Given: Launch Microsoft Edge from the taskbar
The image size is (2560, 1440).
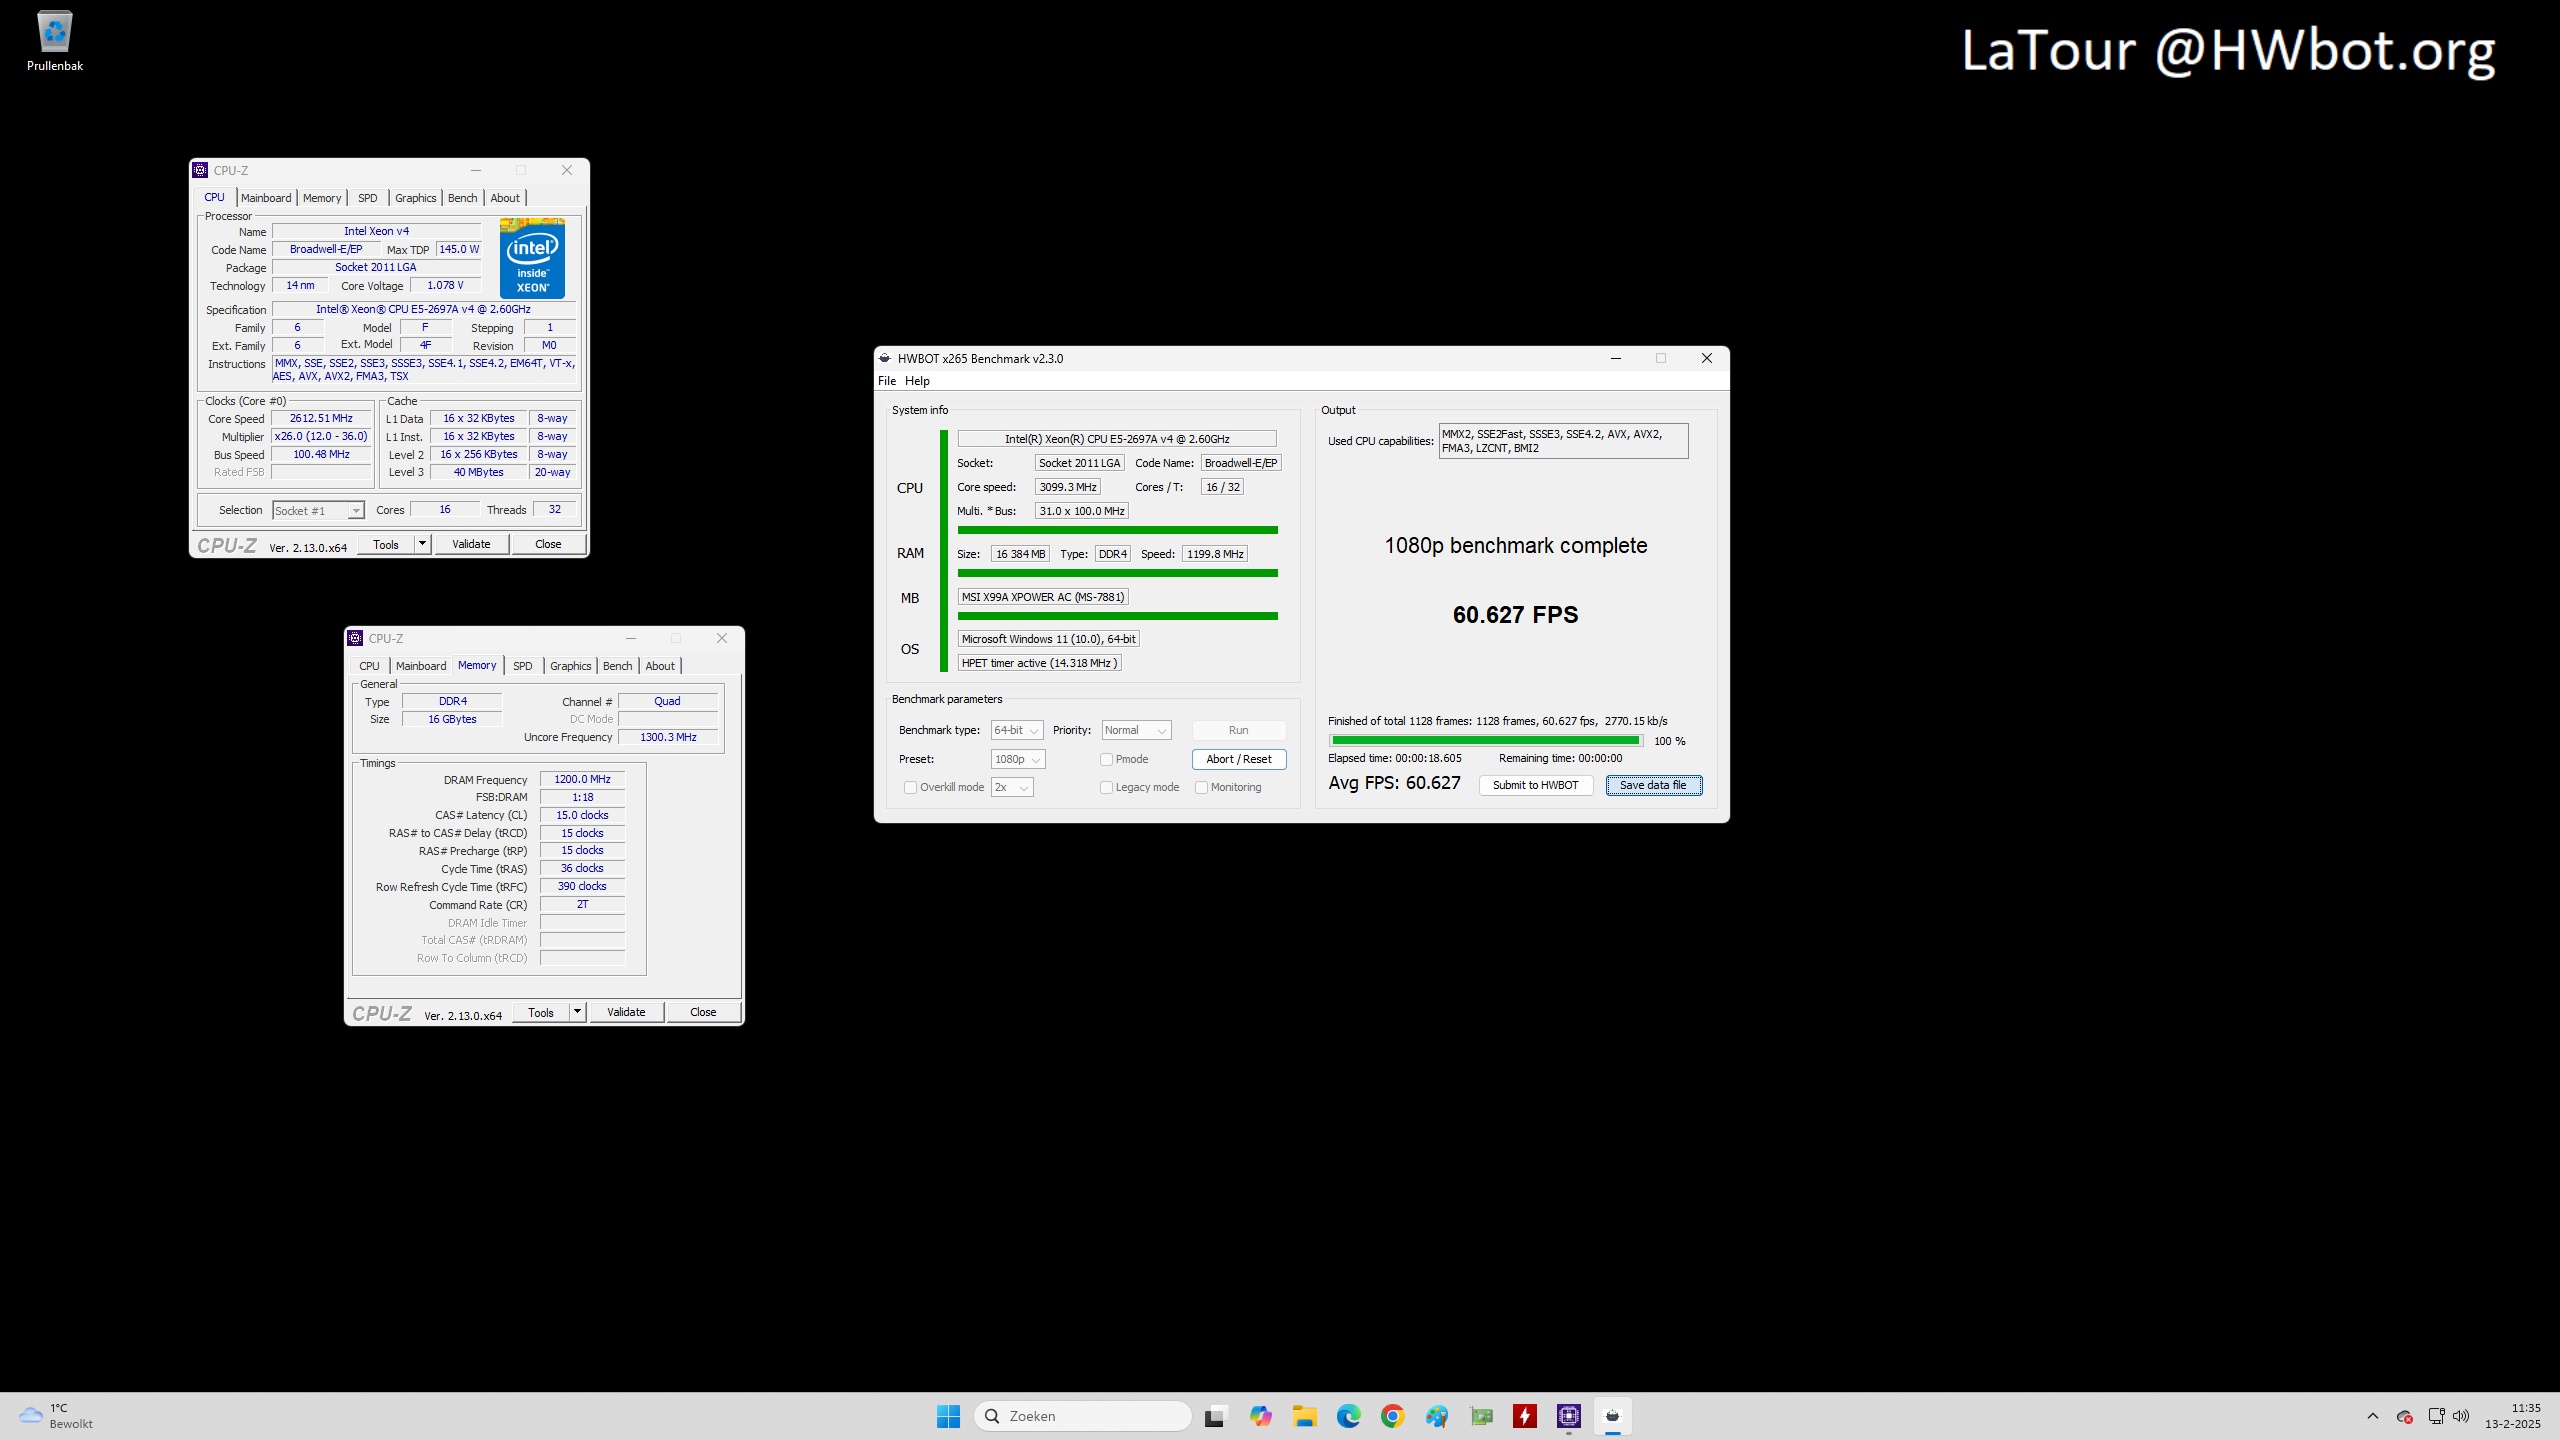Looking at the screenshot, I should (1348, 1416).
